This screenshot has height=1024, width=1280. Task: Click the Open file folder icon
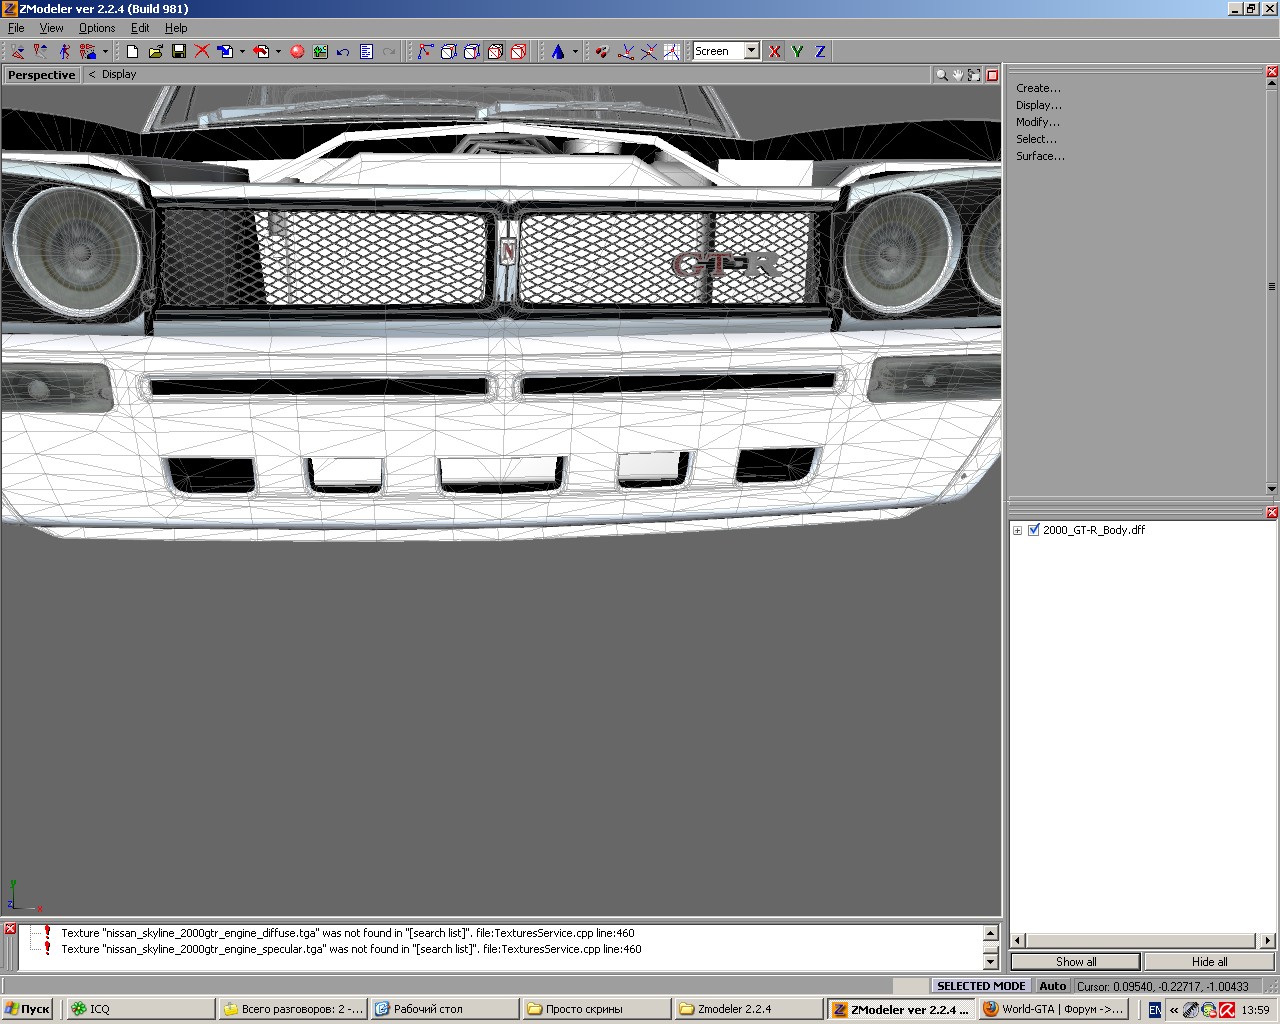[x=155, y=51]
